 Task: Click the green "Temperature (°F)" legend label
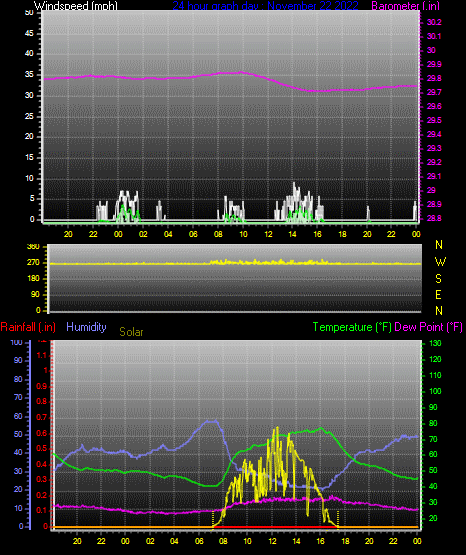point(352,327)
